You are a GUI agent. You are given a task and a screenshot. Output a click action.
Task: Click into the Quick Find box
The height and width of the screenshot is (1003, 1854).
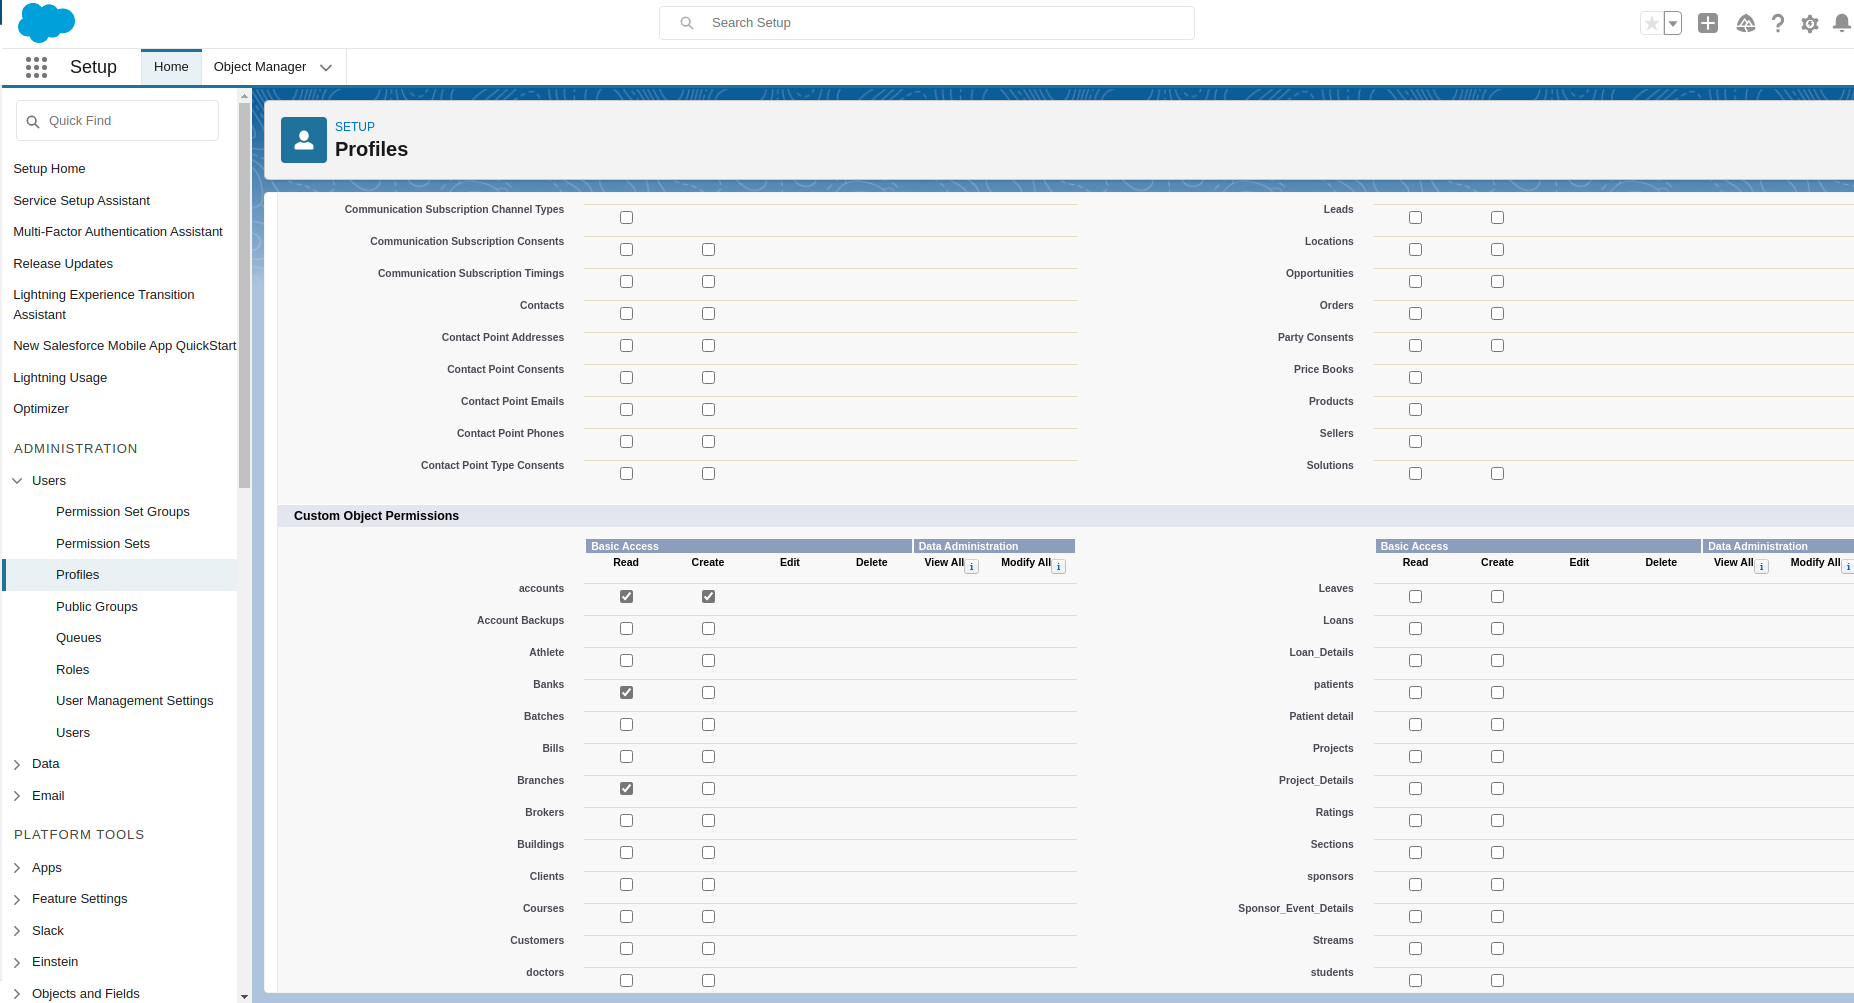coord(117,121)
